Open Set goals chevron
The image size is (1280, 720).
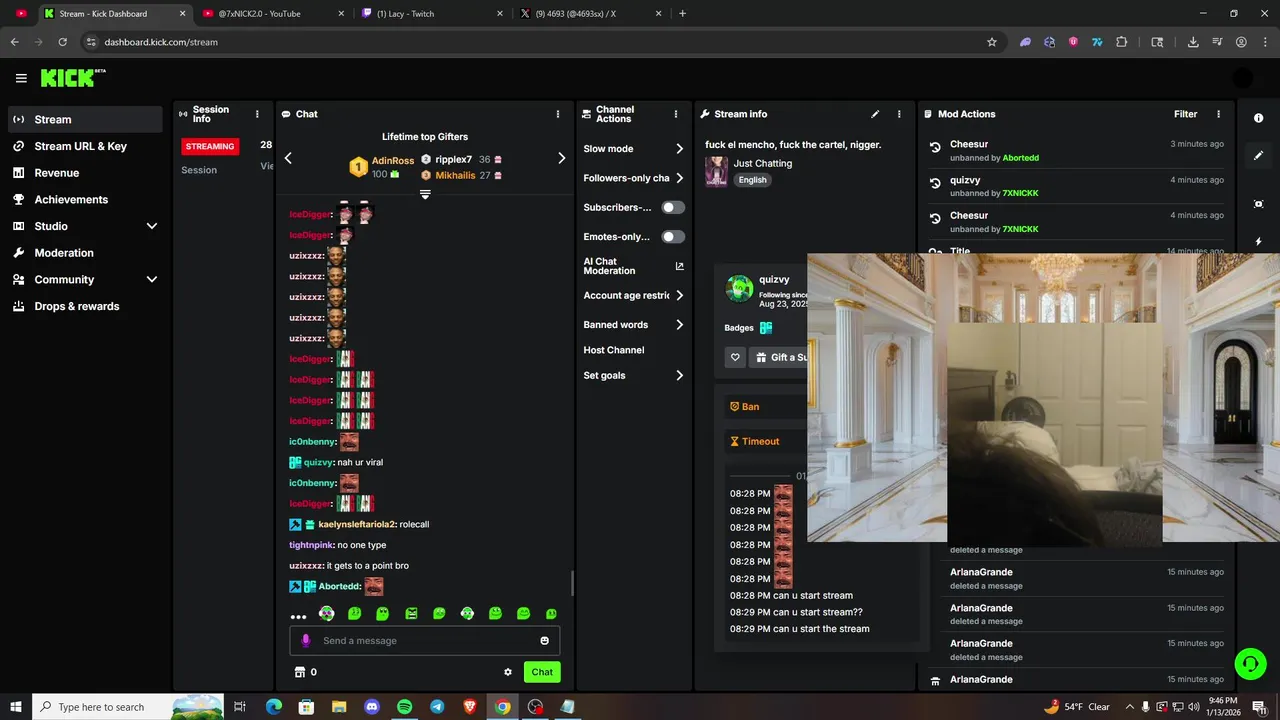pos(679,376)
